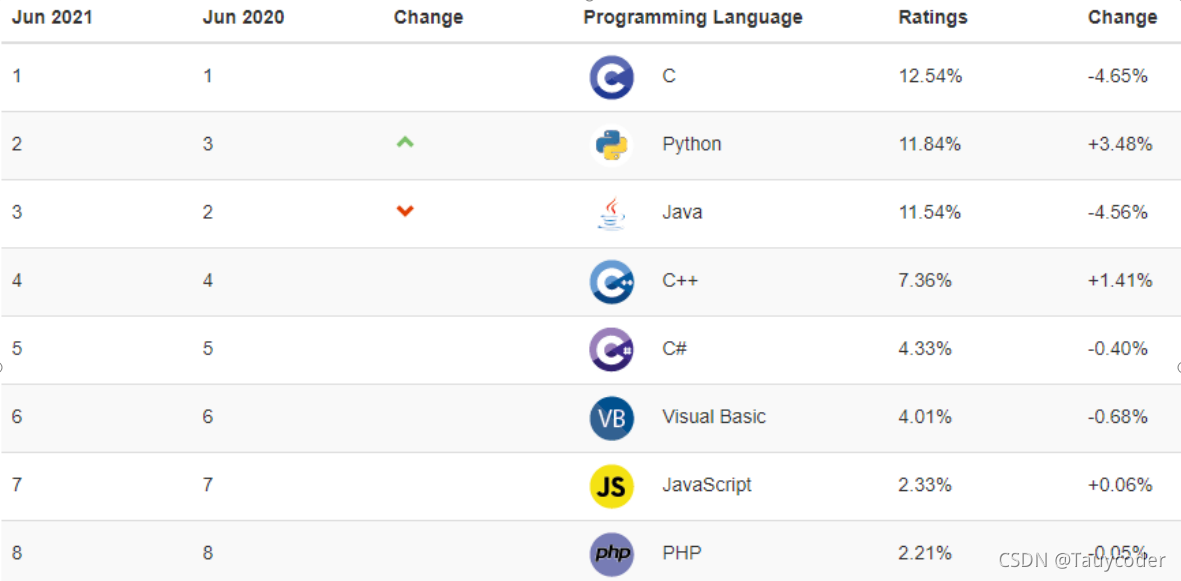
Task: Click the 12.54% rating value
Action: tap(930, 76)
